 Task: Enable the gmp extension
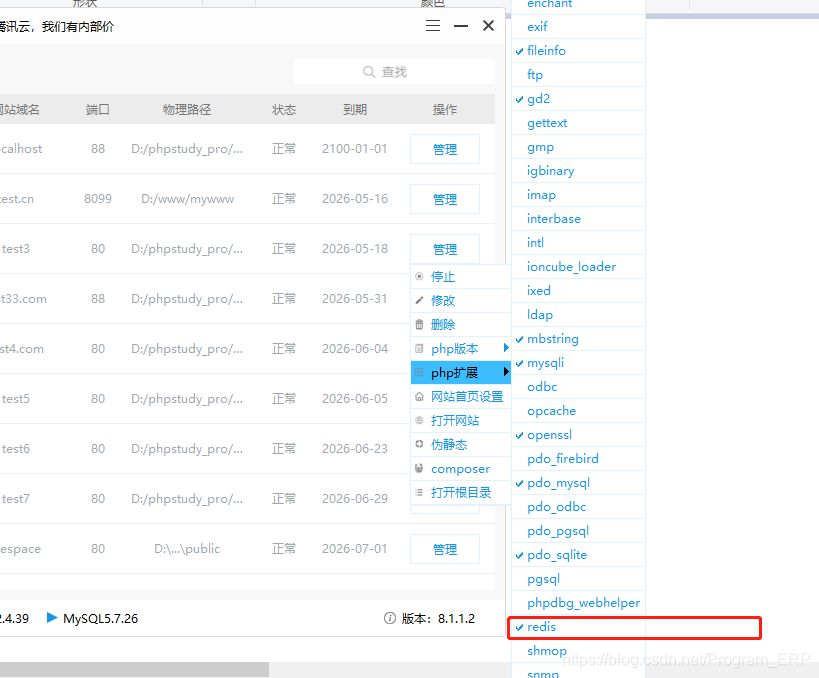(578, 147)
